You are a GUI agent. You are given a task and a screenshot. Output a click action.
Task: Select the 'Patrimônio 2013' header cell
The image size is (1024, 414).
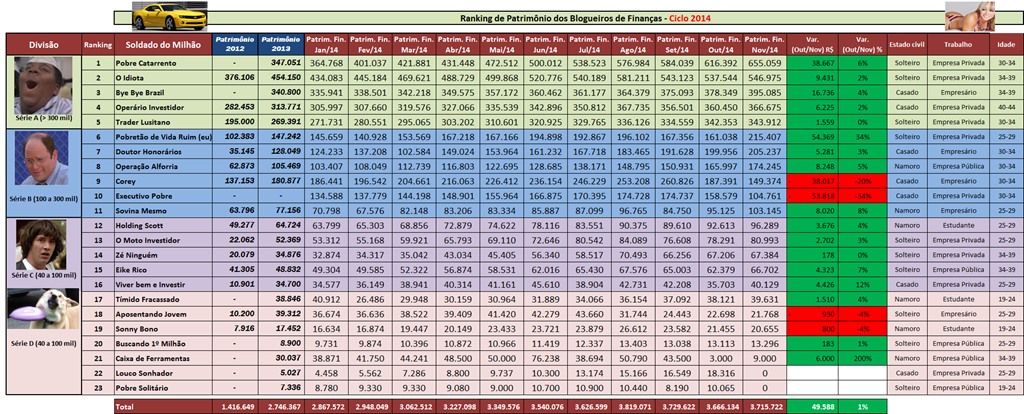tap(281, 45)
